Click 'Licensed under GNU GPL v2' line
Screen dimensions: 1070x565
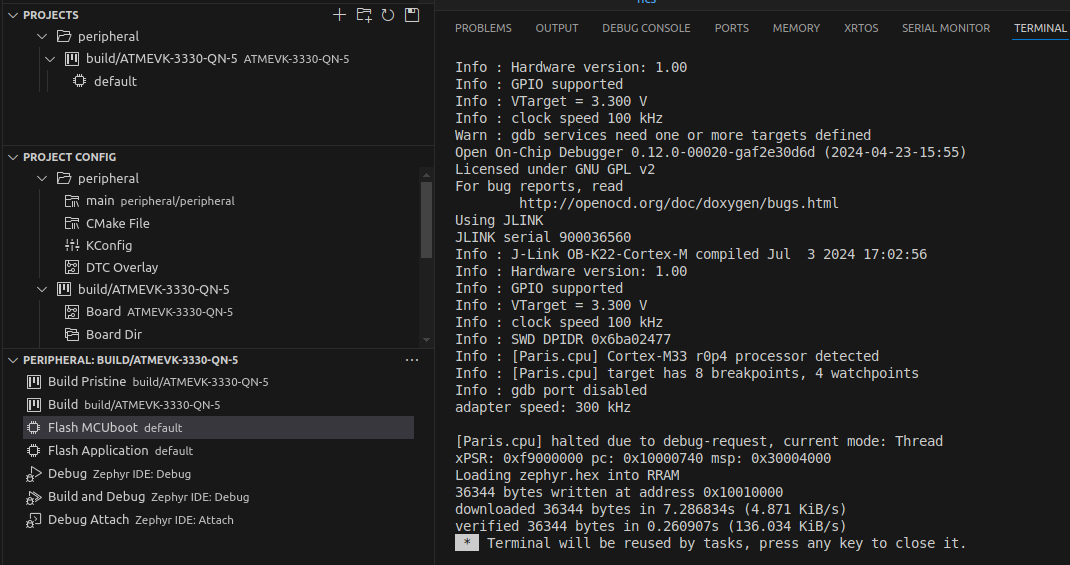(555, 169)
